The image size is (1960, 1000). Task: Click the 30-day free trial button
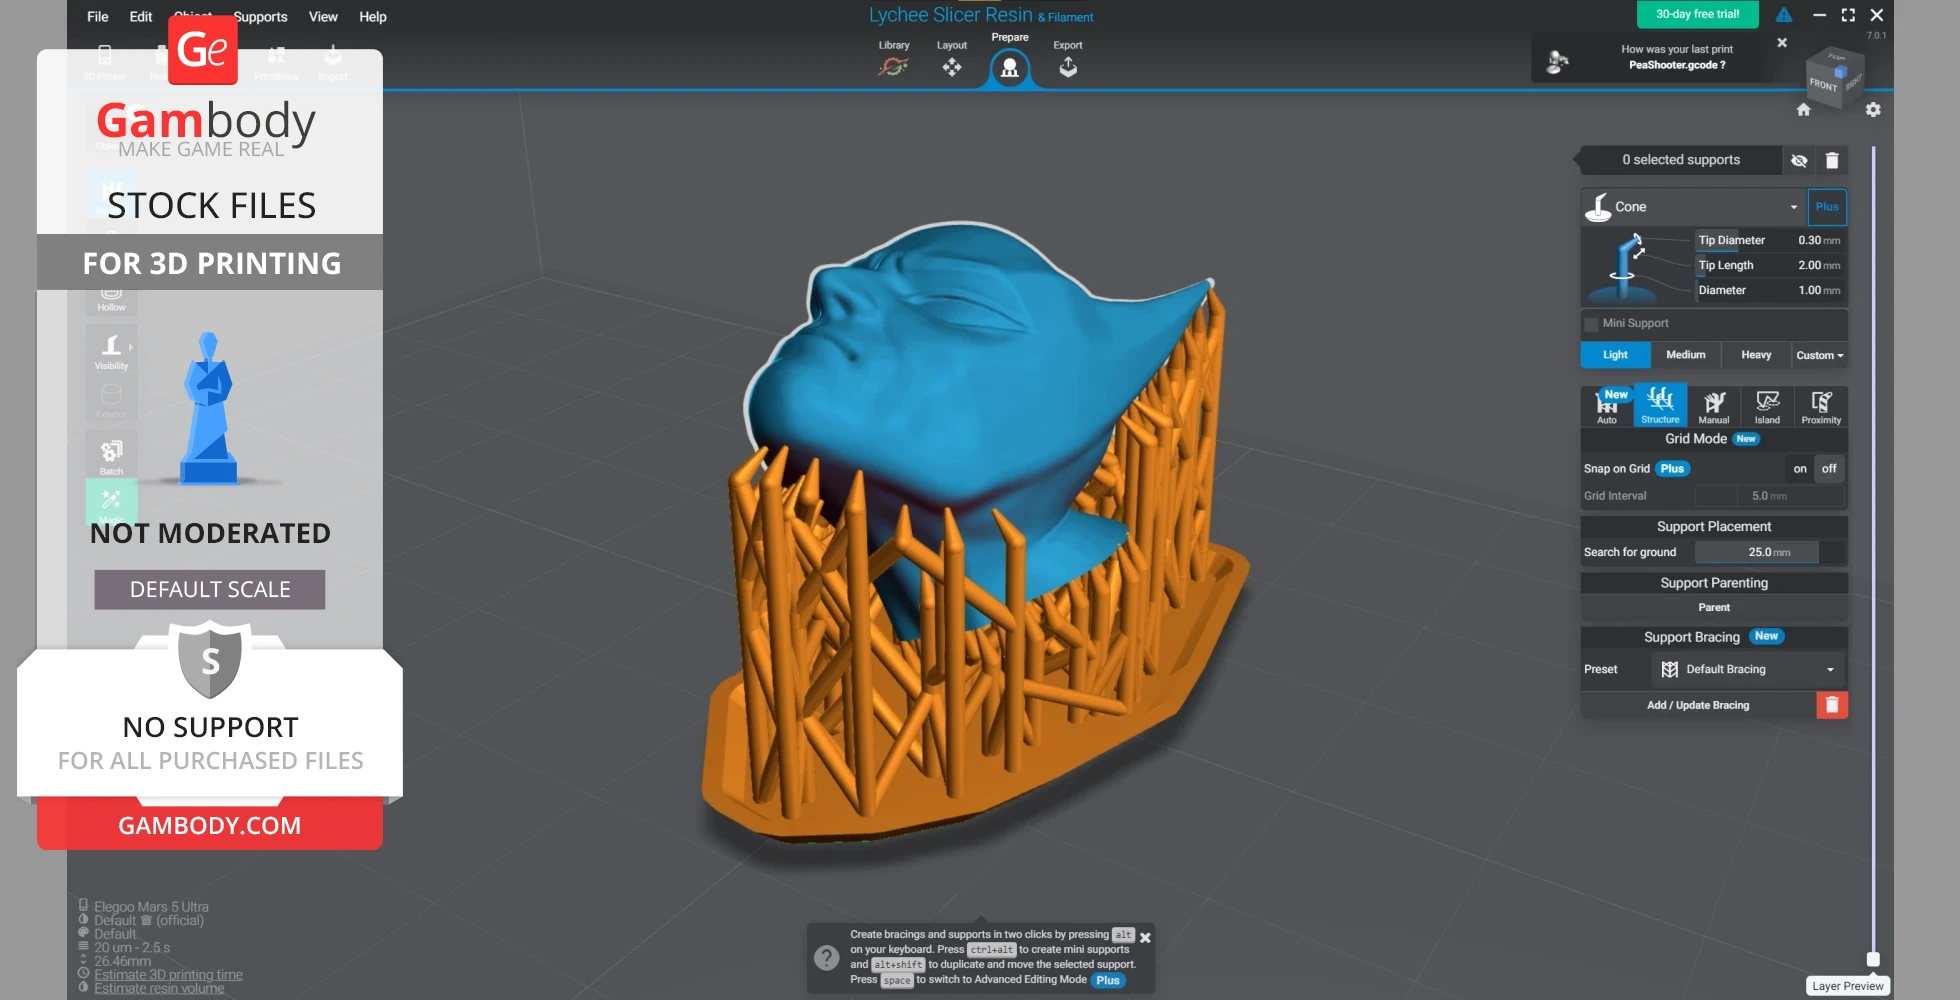click(1697, 14)
